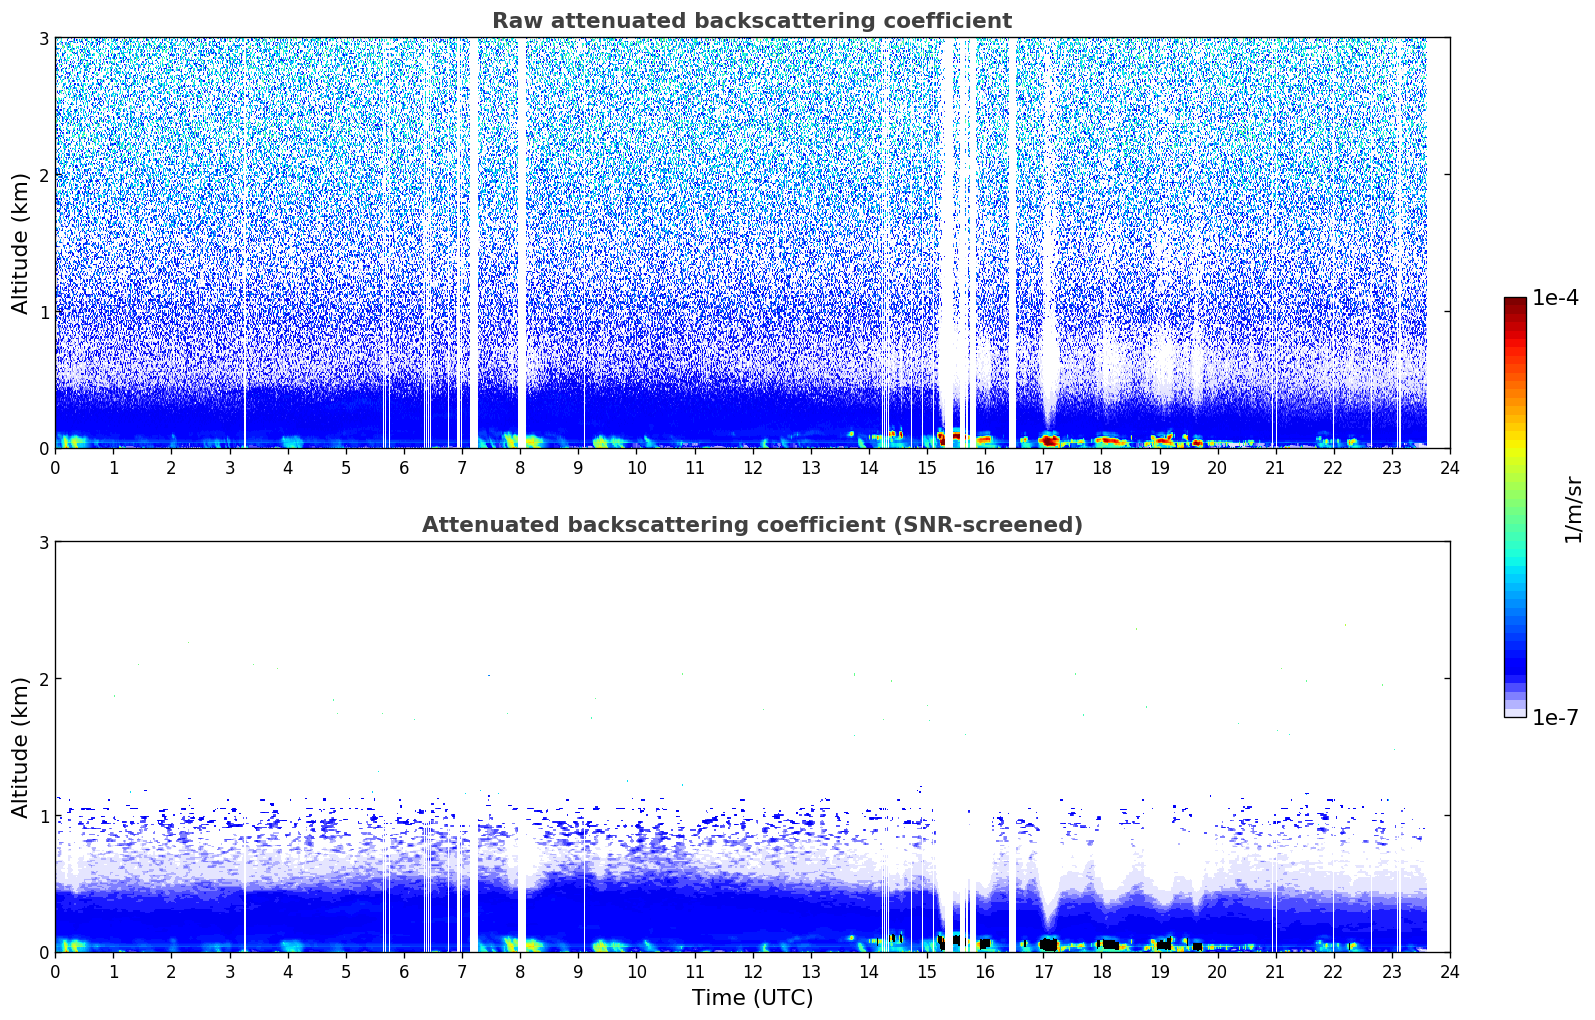
Task: Click hour 6 tick on the top plot
Action: 404,468
